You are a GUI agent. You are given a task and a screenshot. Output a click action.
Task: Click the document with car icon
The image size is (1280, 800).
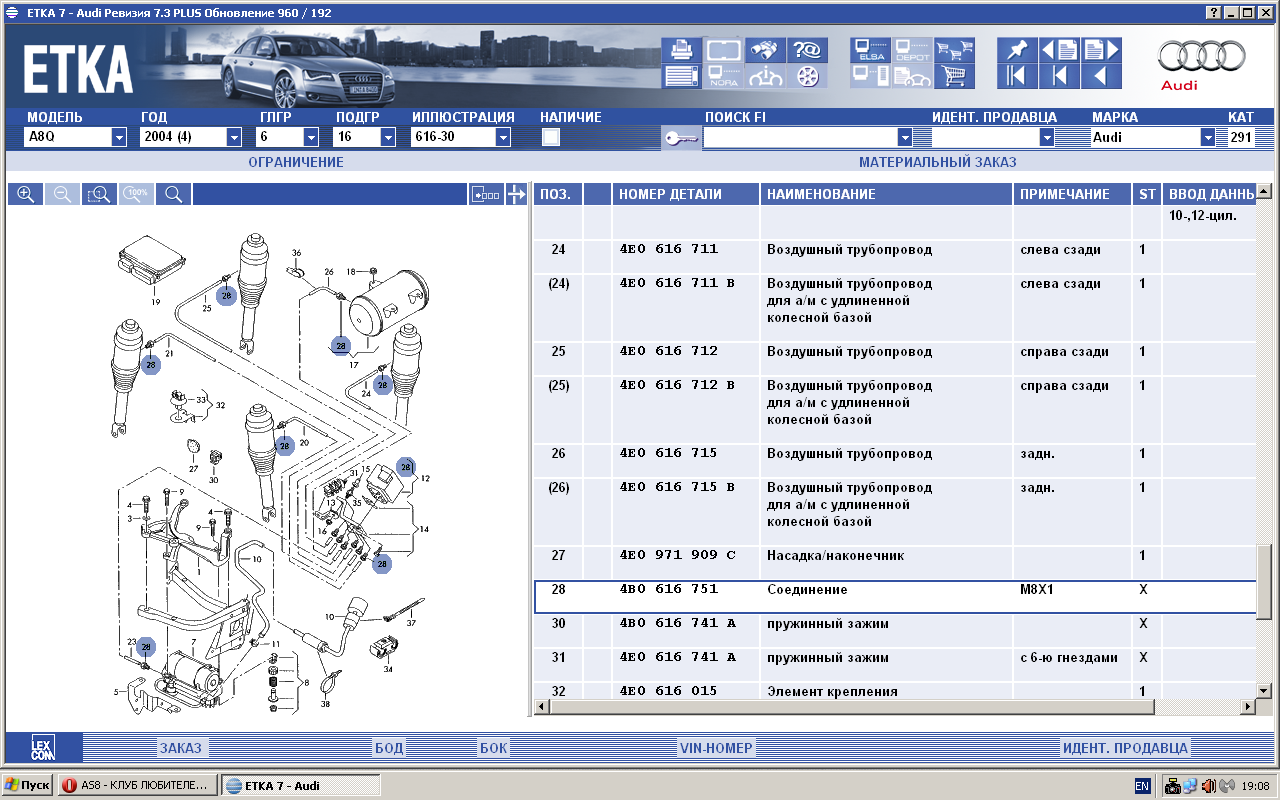click(912, 76)
